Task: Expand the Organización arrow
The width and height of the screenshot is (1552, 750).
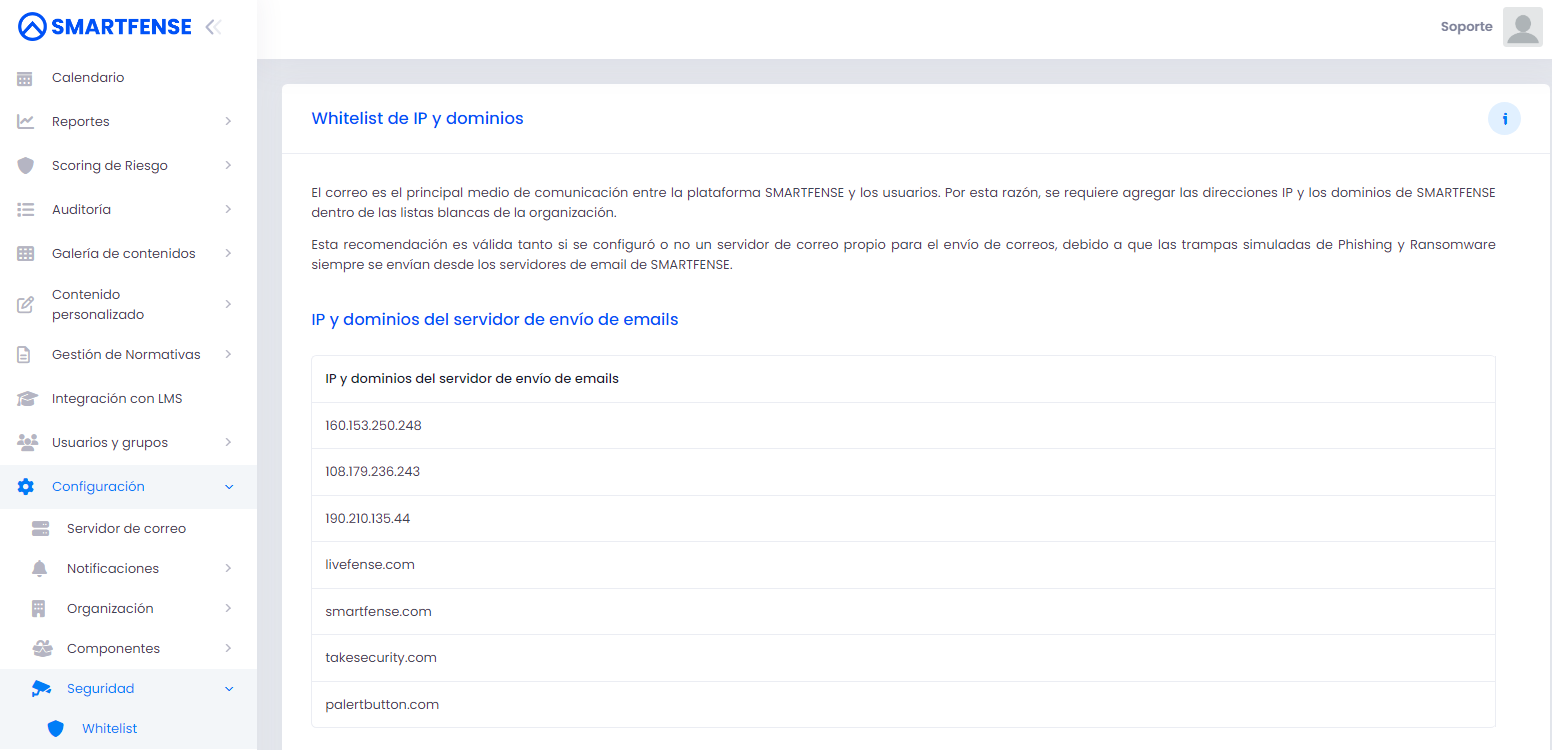Action: coord(228,609)
